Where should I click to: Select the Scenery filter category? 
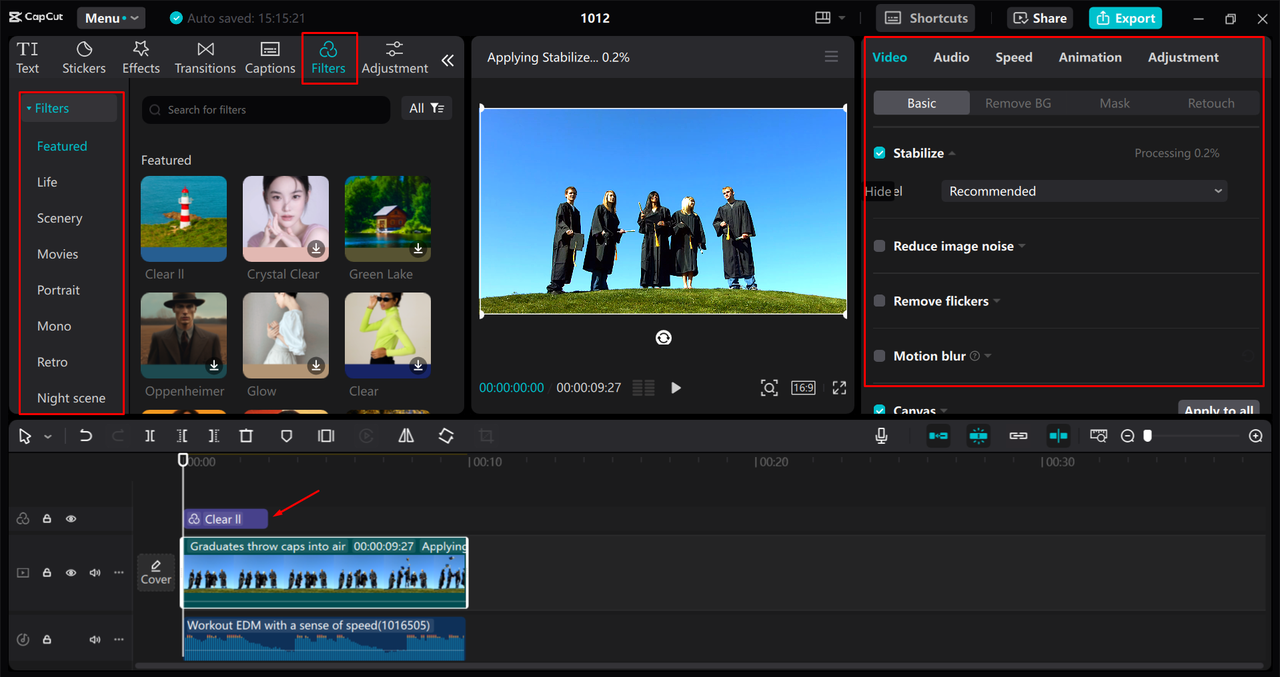(x=60, y=218)
